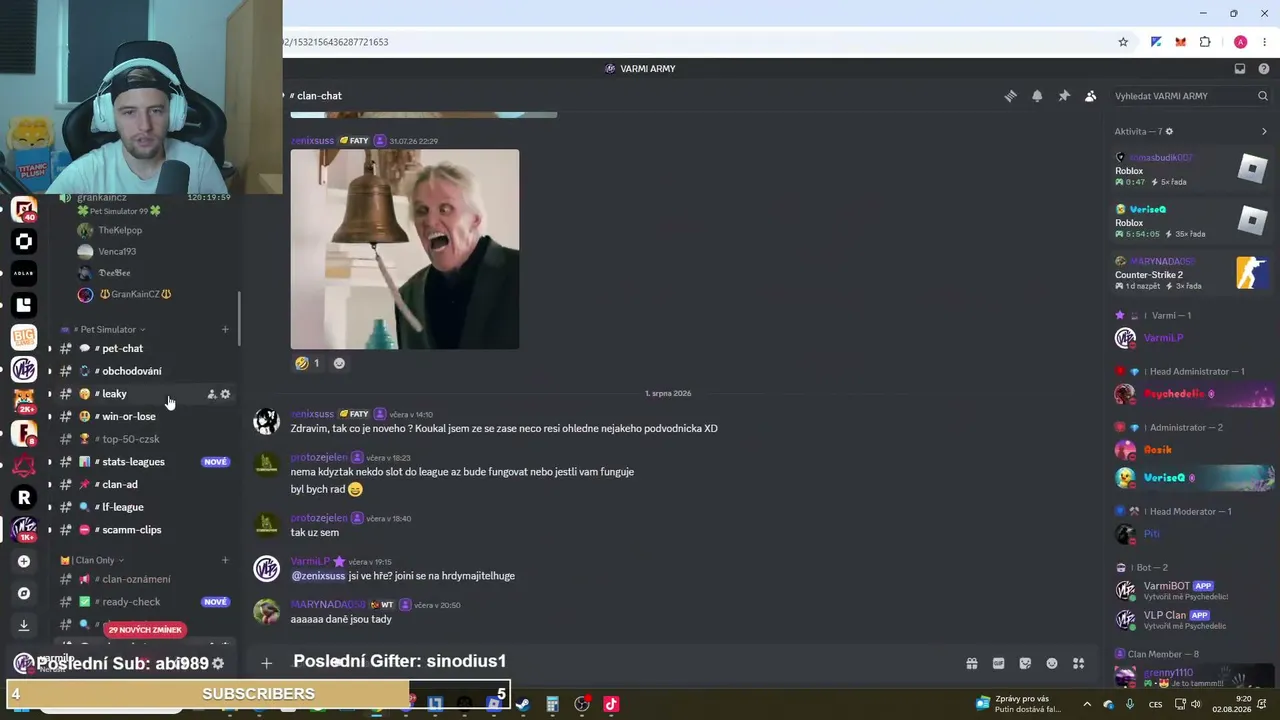Open the emoji picker

pyautogui.click(x=1052, y=663)
